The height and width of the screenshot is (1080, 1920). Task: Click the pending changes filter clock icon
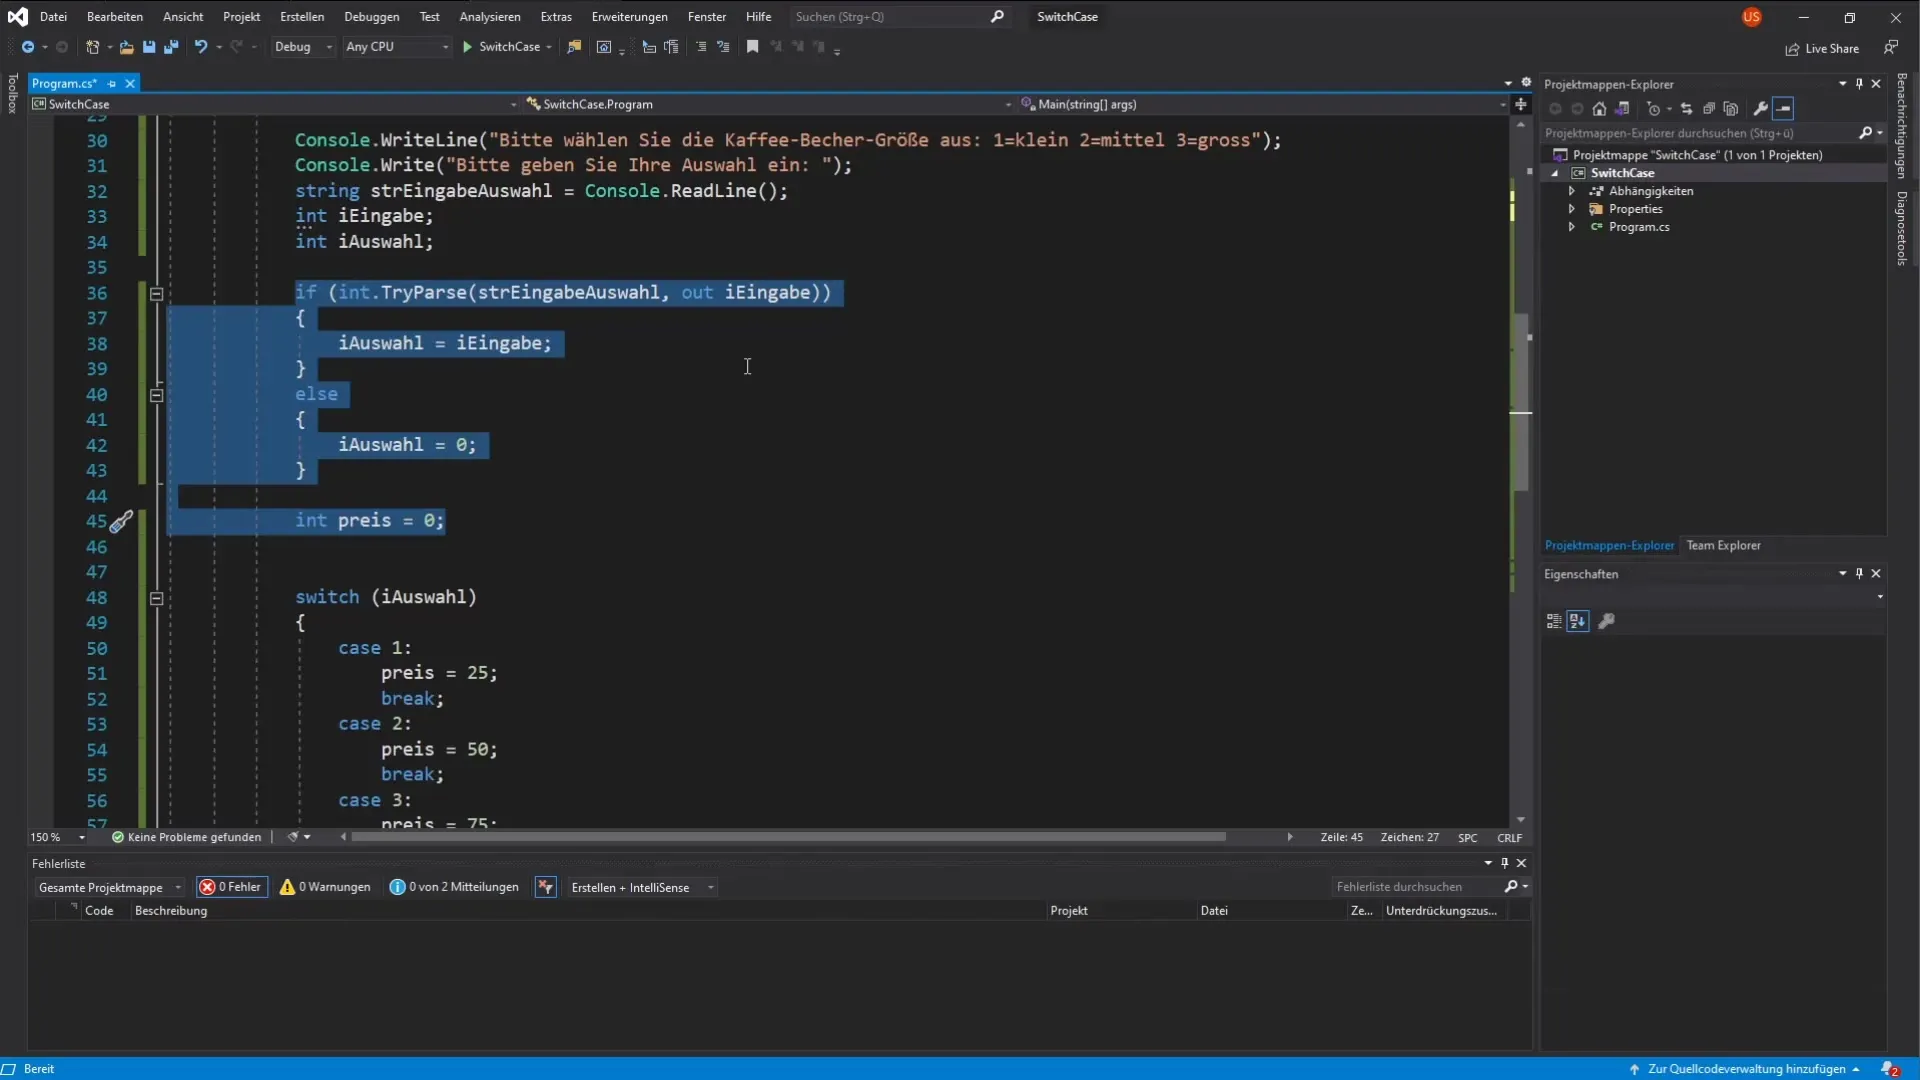coord(1653,109)
